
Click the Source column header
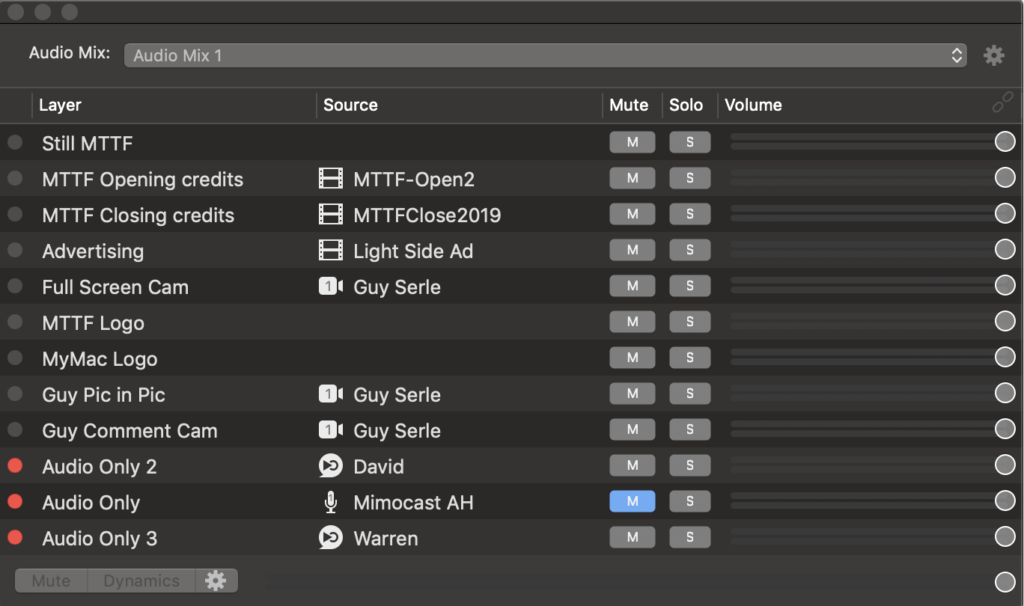tap(350, 105)
